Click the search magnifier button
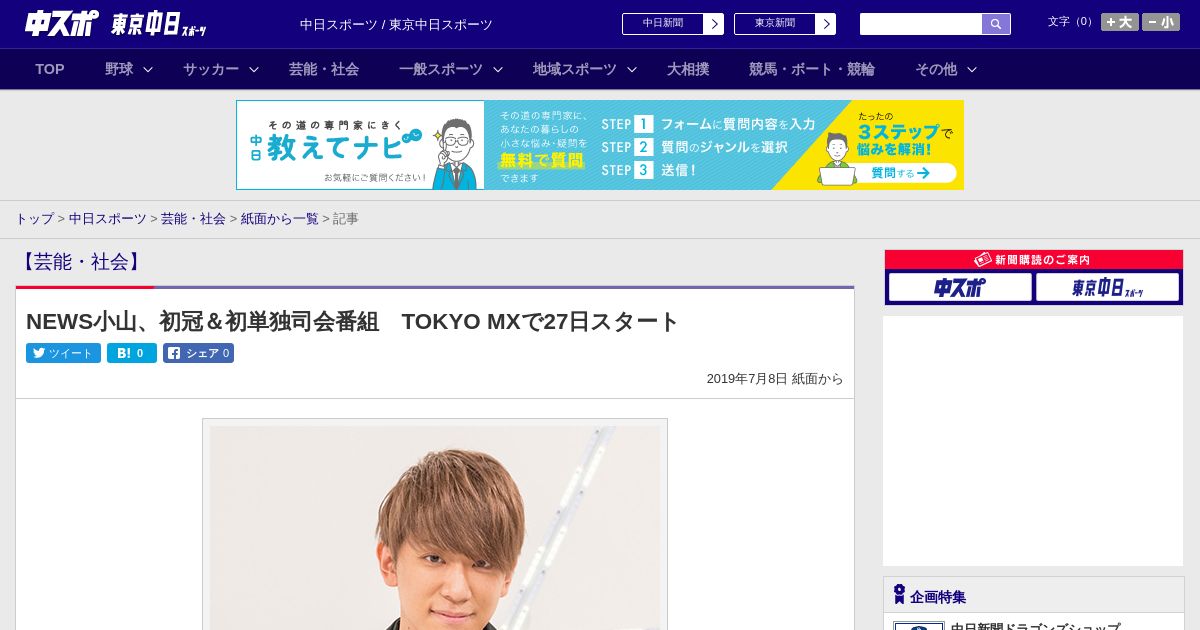 click(996, 24)
